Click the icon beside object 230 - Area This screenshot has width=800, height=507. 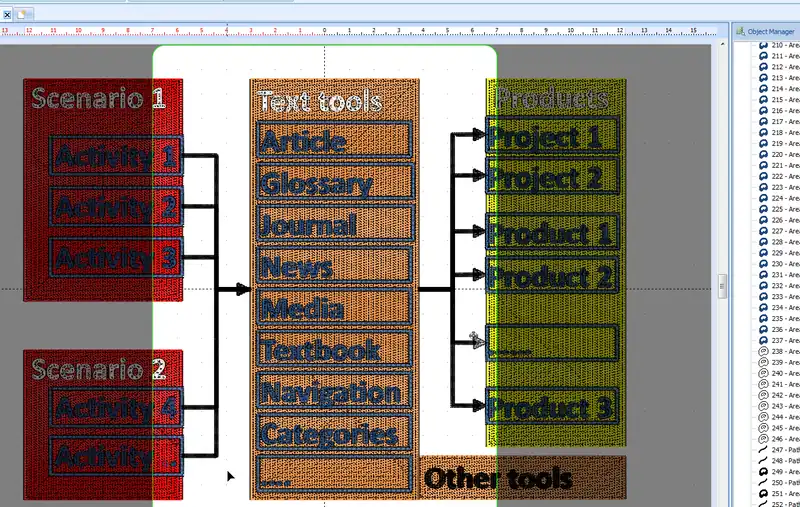click(x=763, y=264)
